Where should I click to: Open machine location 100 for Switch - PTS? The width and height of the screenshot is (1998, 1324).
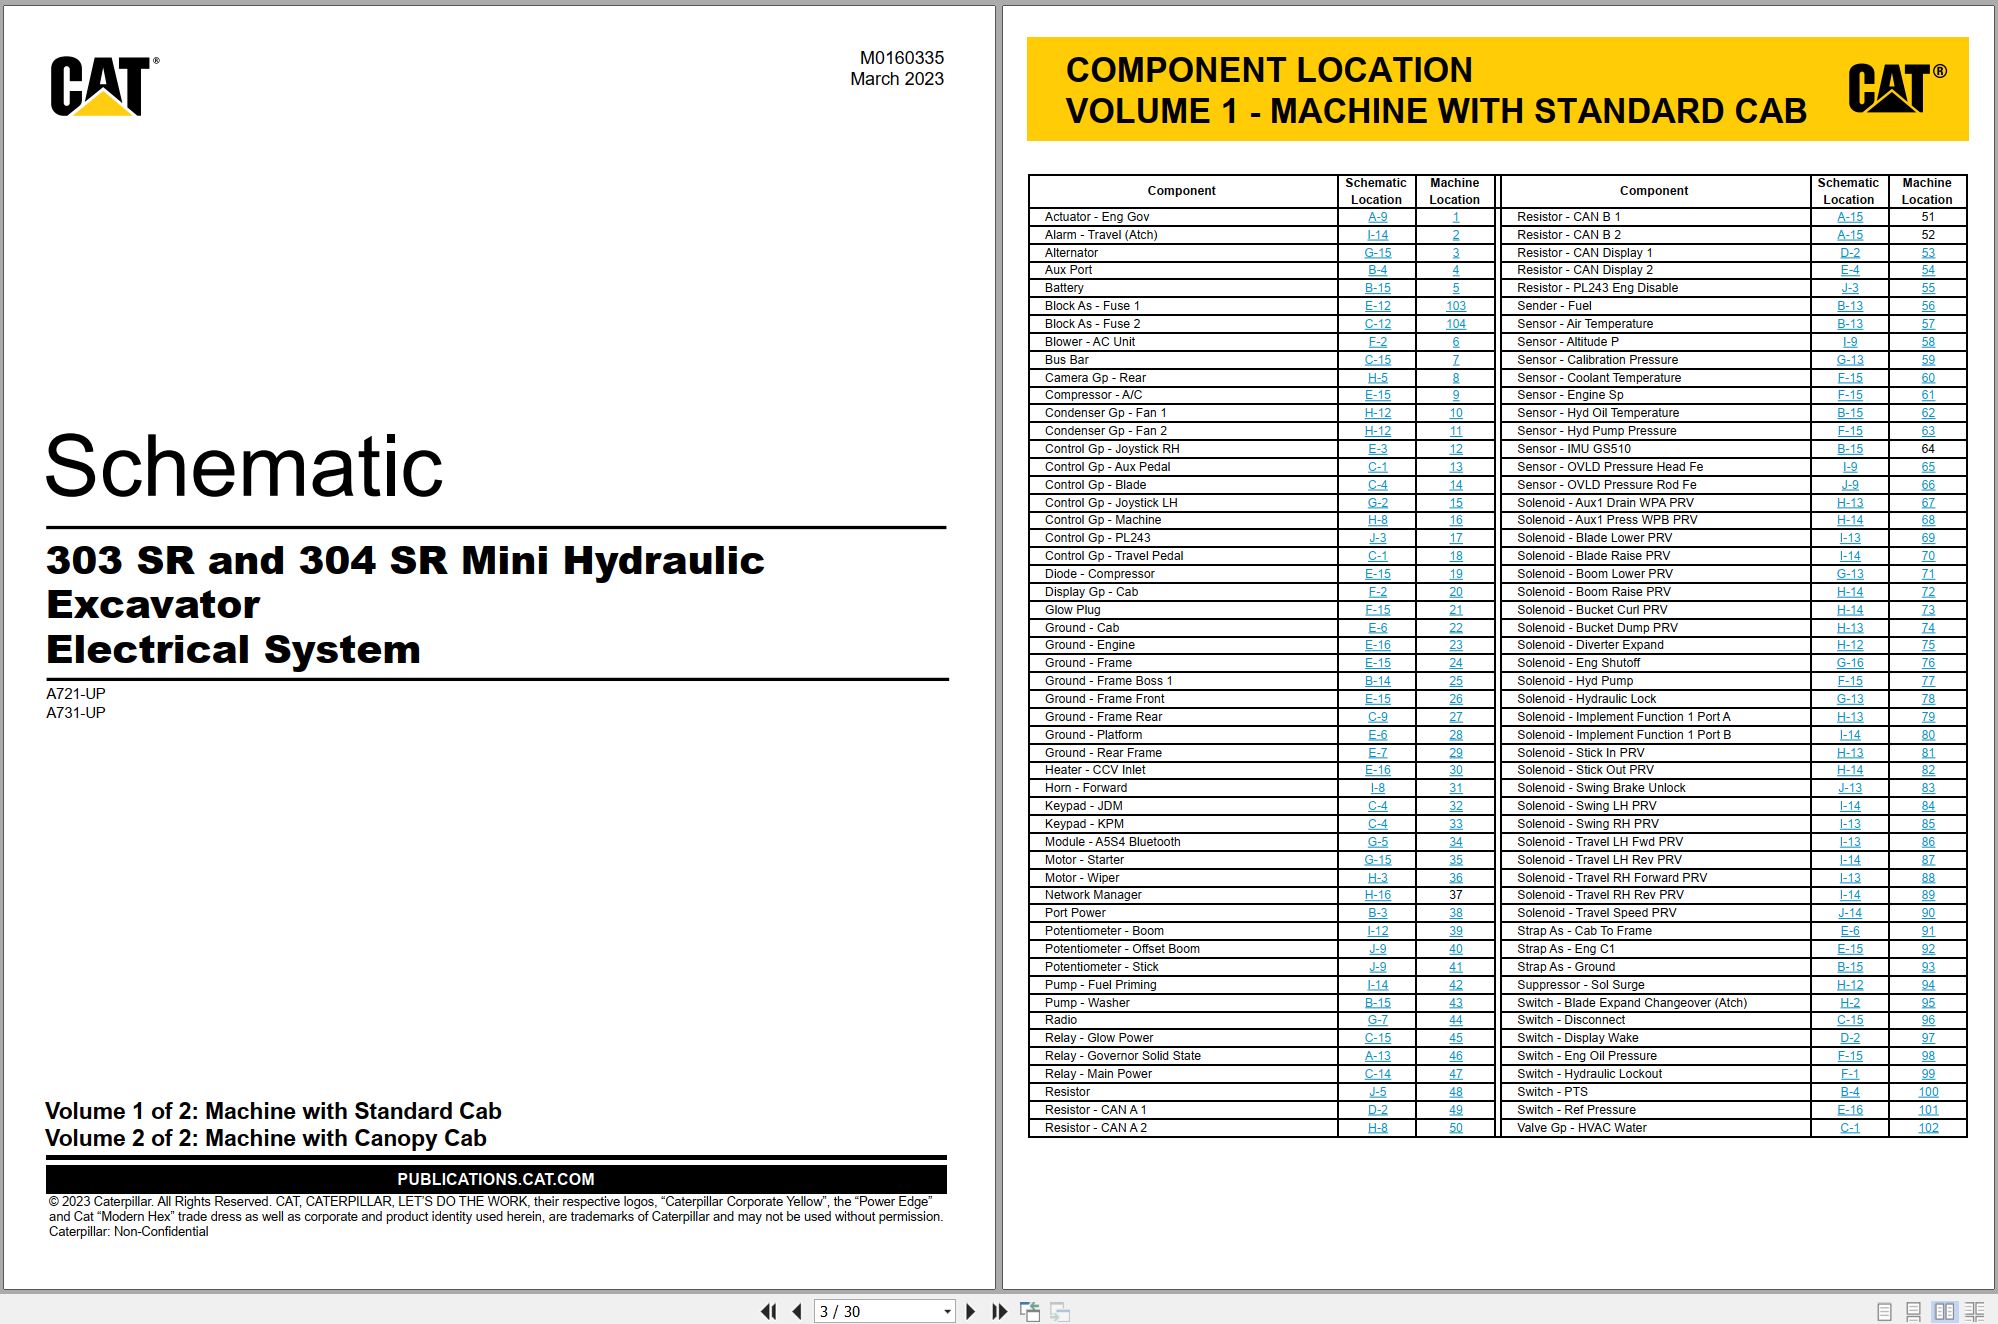click(x=1928, y=1092)
